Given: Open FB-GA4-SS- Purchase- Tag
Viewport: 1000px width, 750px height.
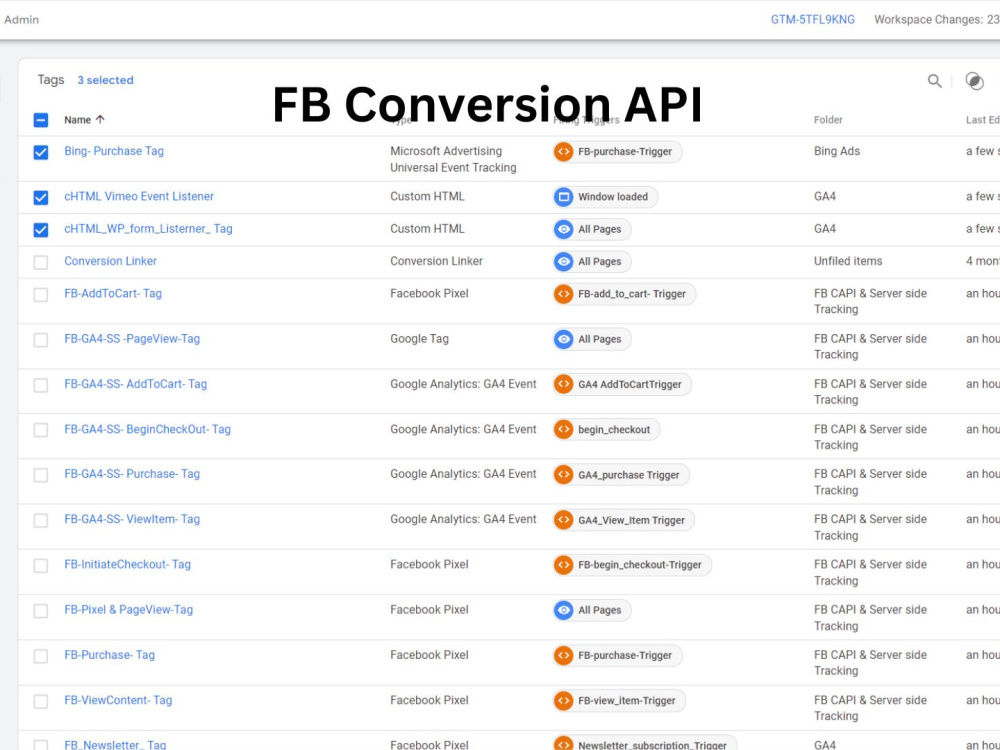Looking at the screenshot, I should click(132, 474).
